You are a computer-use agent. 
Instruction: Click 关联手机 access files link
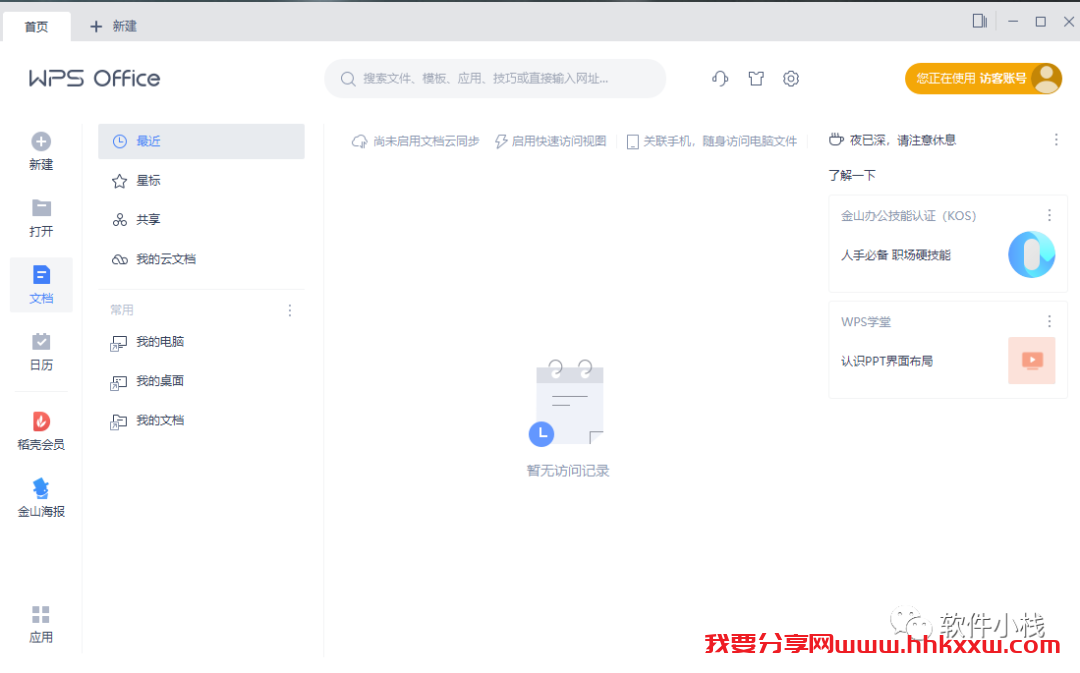[x=712, y=141]
